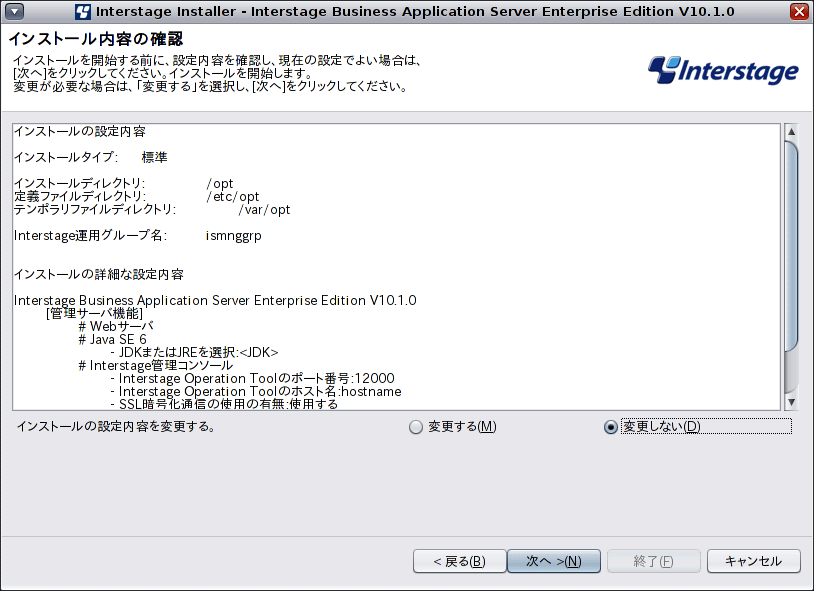The height and width of the screenshot is (591, 814).
Task: Click the [管理サーバ機能] line
Action: (x=94, y=314)
